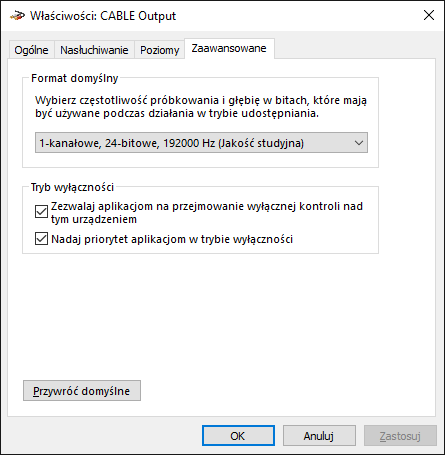This screenshot has width=445, height=455.
Task: Click the greyed-out Zastosuj button
Action: pyautogui.click(x=400, y=436)
